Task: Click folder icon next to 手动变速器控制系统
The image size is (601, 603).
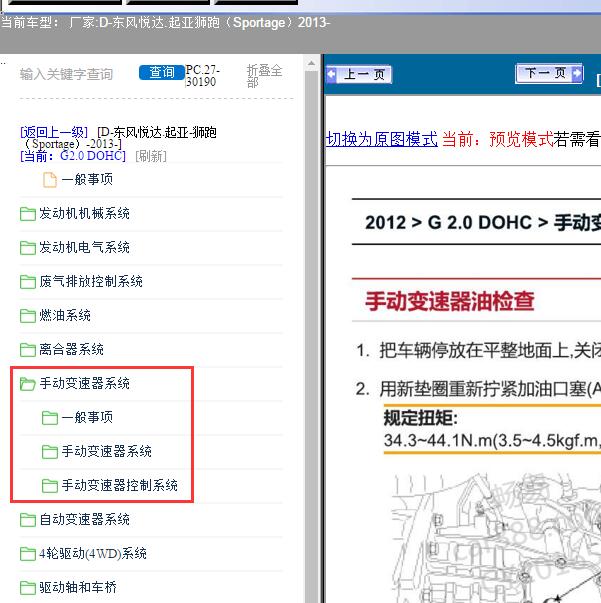Action: pos(50,486)
